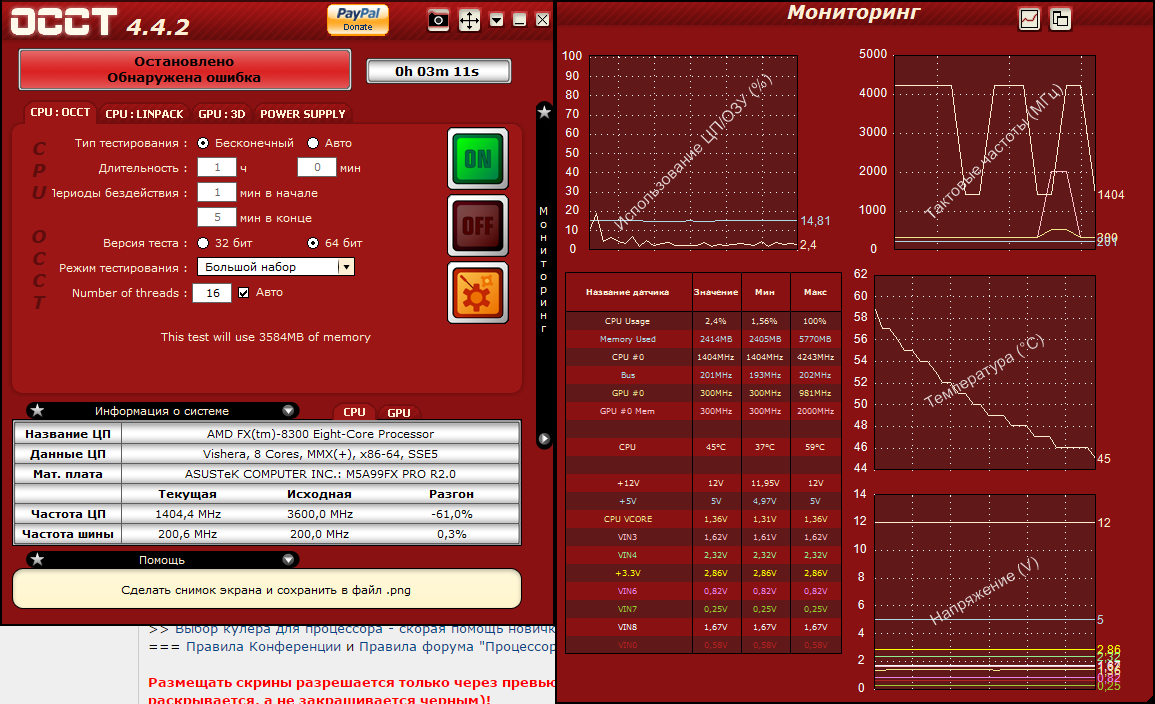
Task: Click the star beside Помощь
Action: 38,560
